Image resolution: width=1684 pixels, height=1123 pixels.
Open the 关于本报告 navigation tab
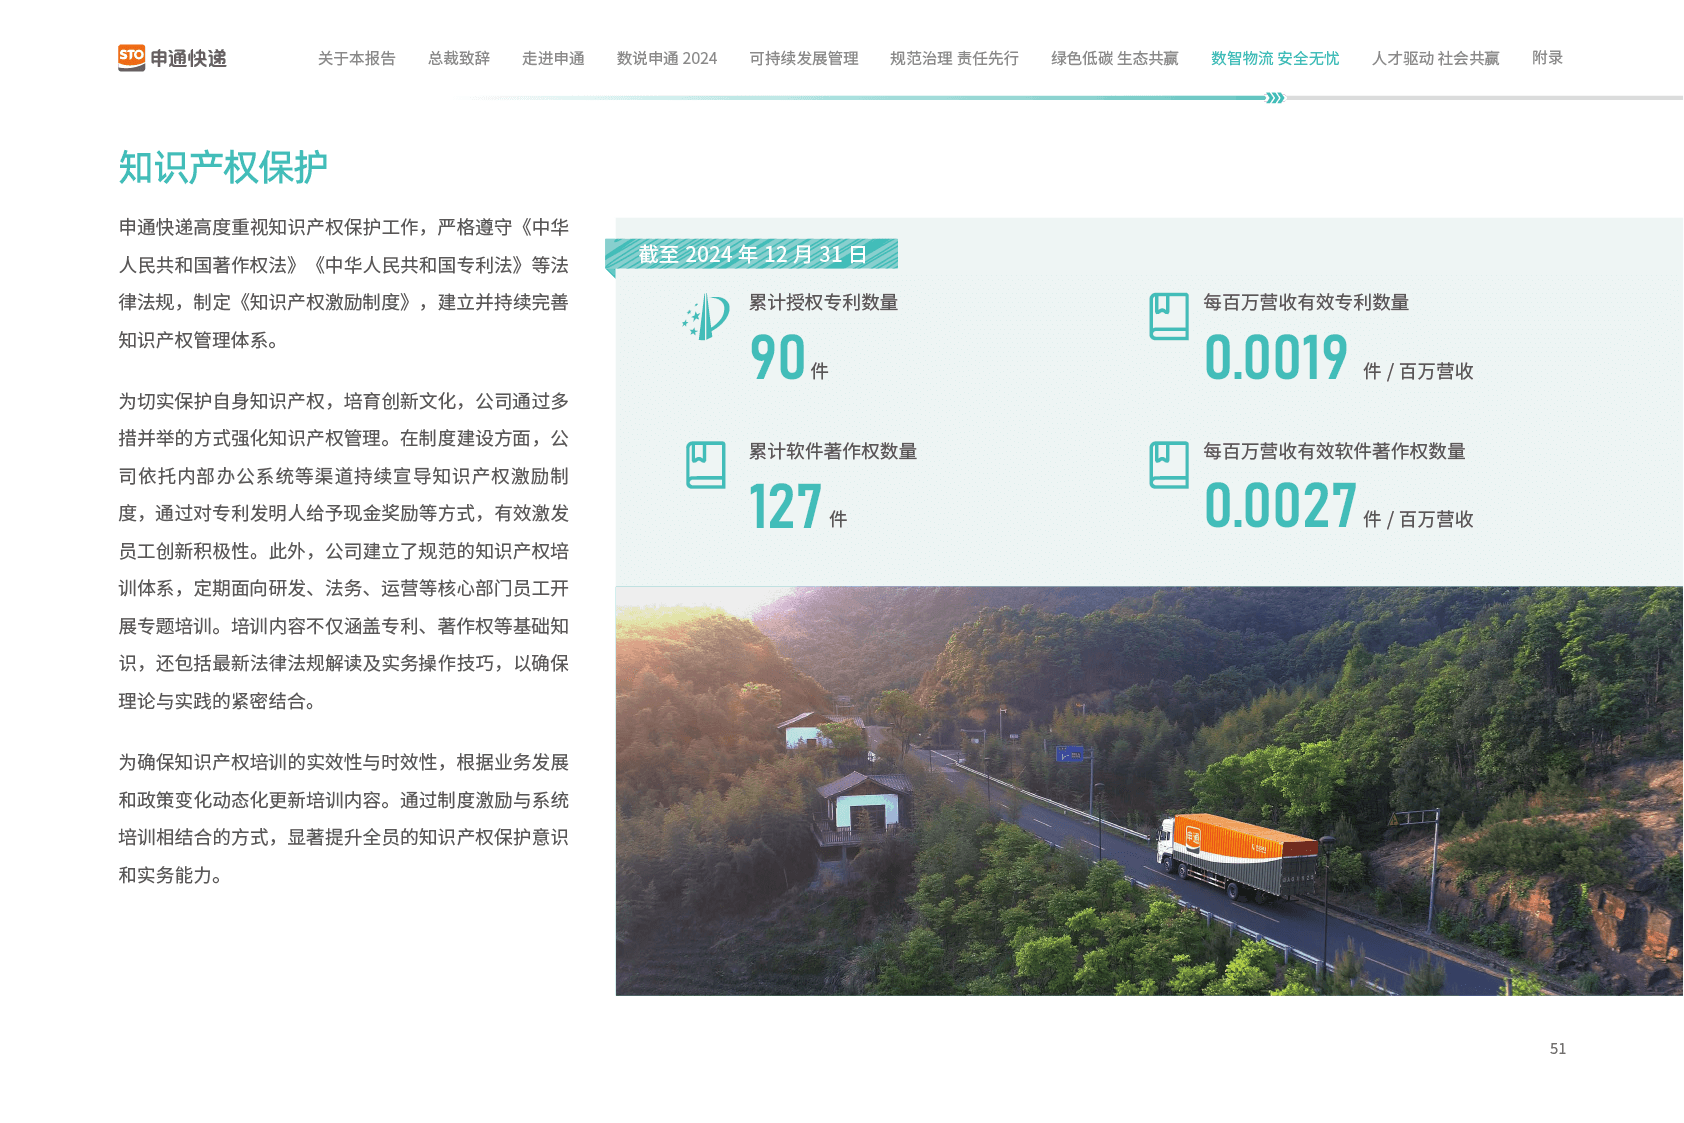[x=356, y=58]
